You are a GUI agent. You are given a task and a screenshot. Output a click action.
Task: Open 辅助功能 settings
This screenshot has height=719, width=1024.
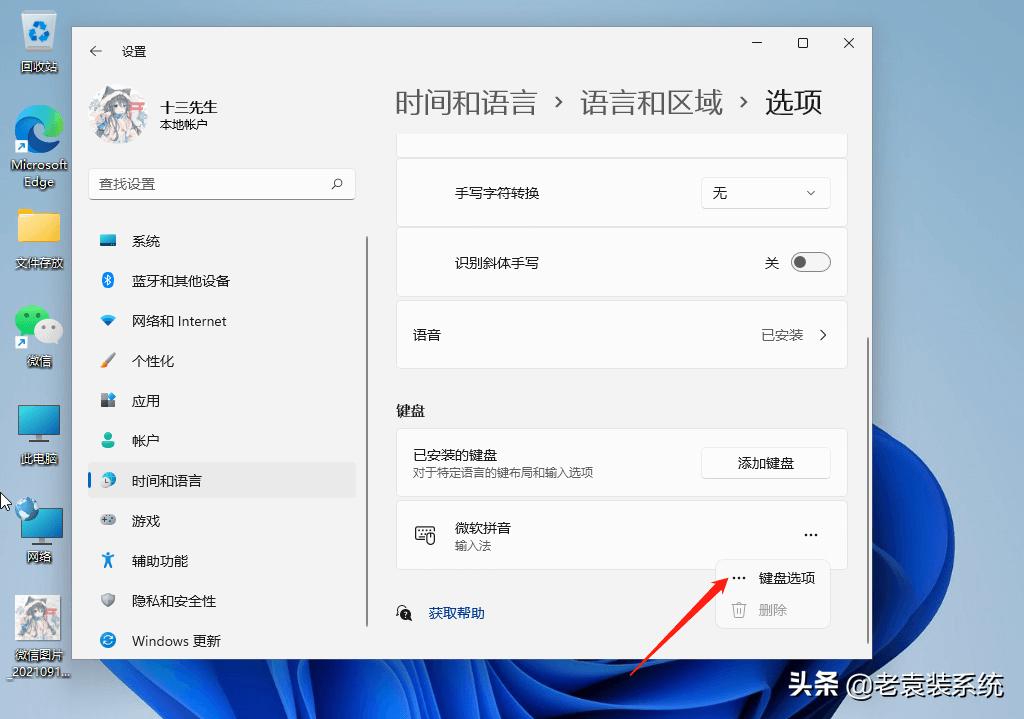coord(164,560)
